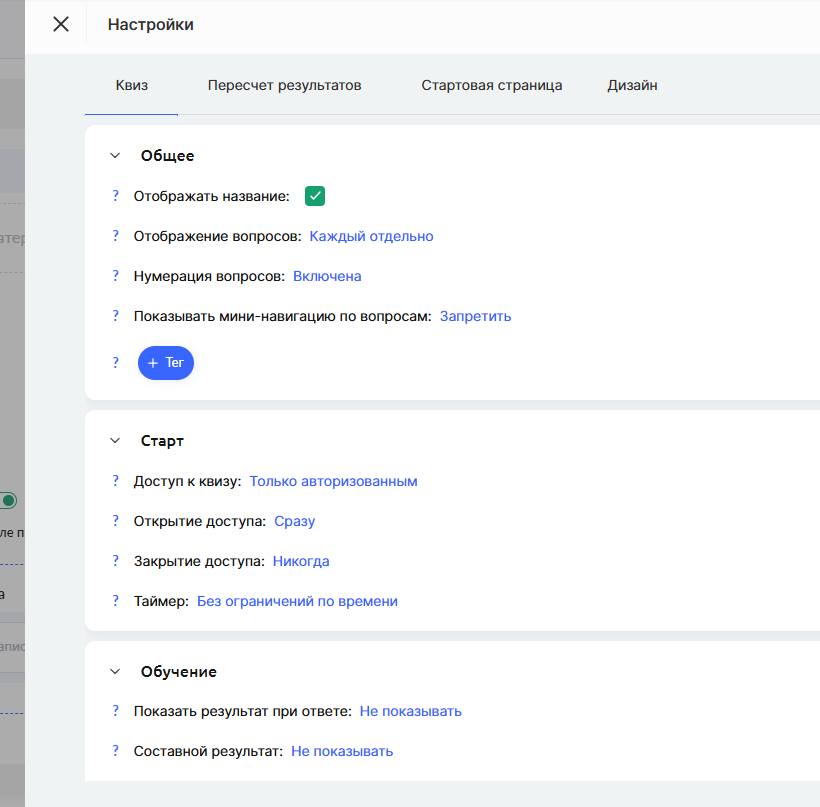Collapse the Обучение section
This screenshot has width=820, height=807.
tap(116, 672)
